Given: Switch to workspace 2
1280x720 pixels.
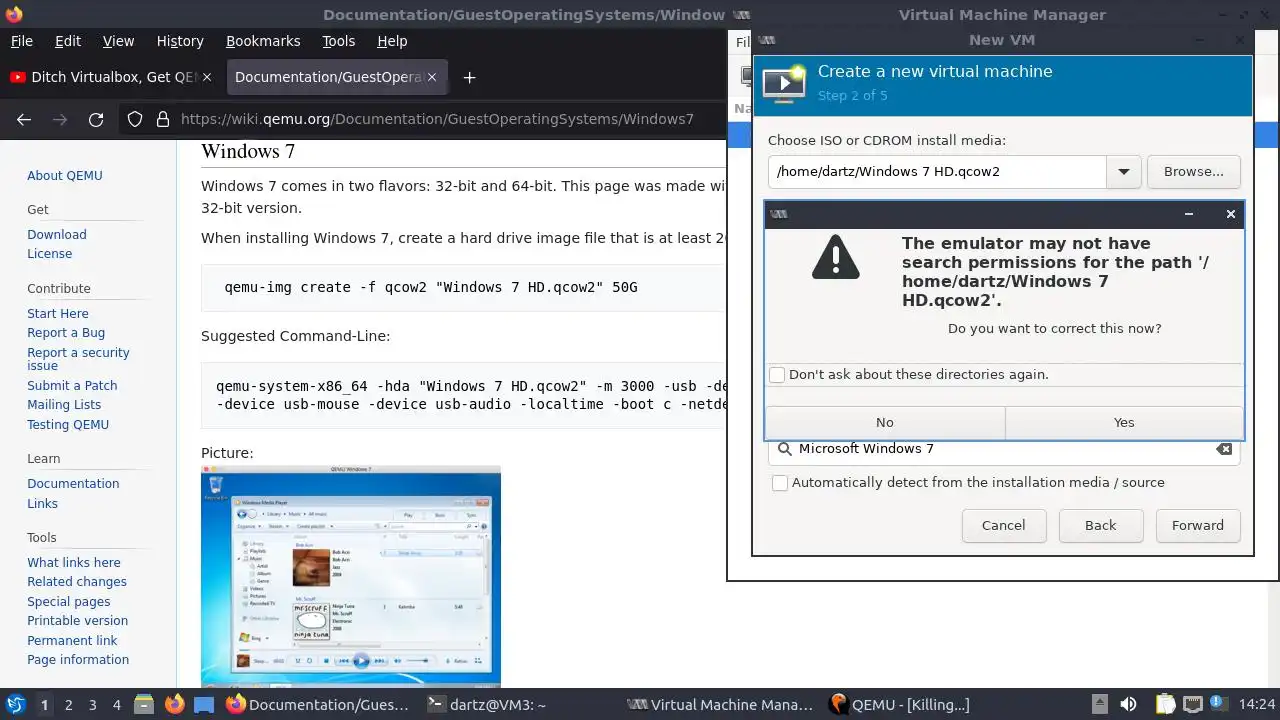Looking at the screenshot, I should (68, 704).
